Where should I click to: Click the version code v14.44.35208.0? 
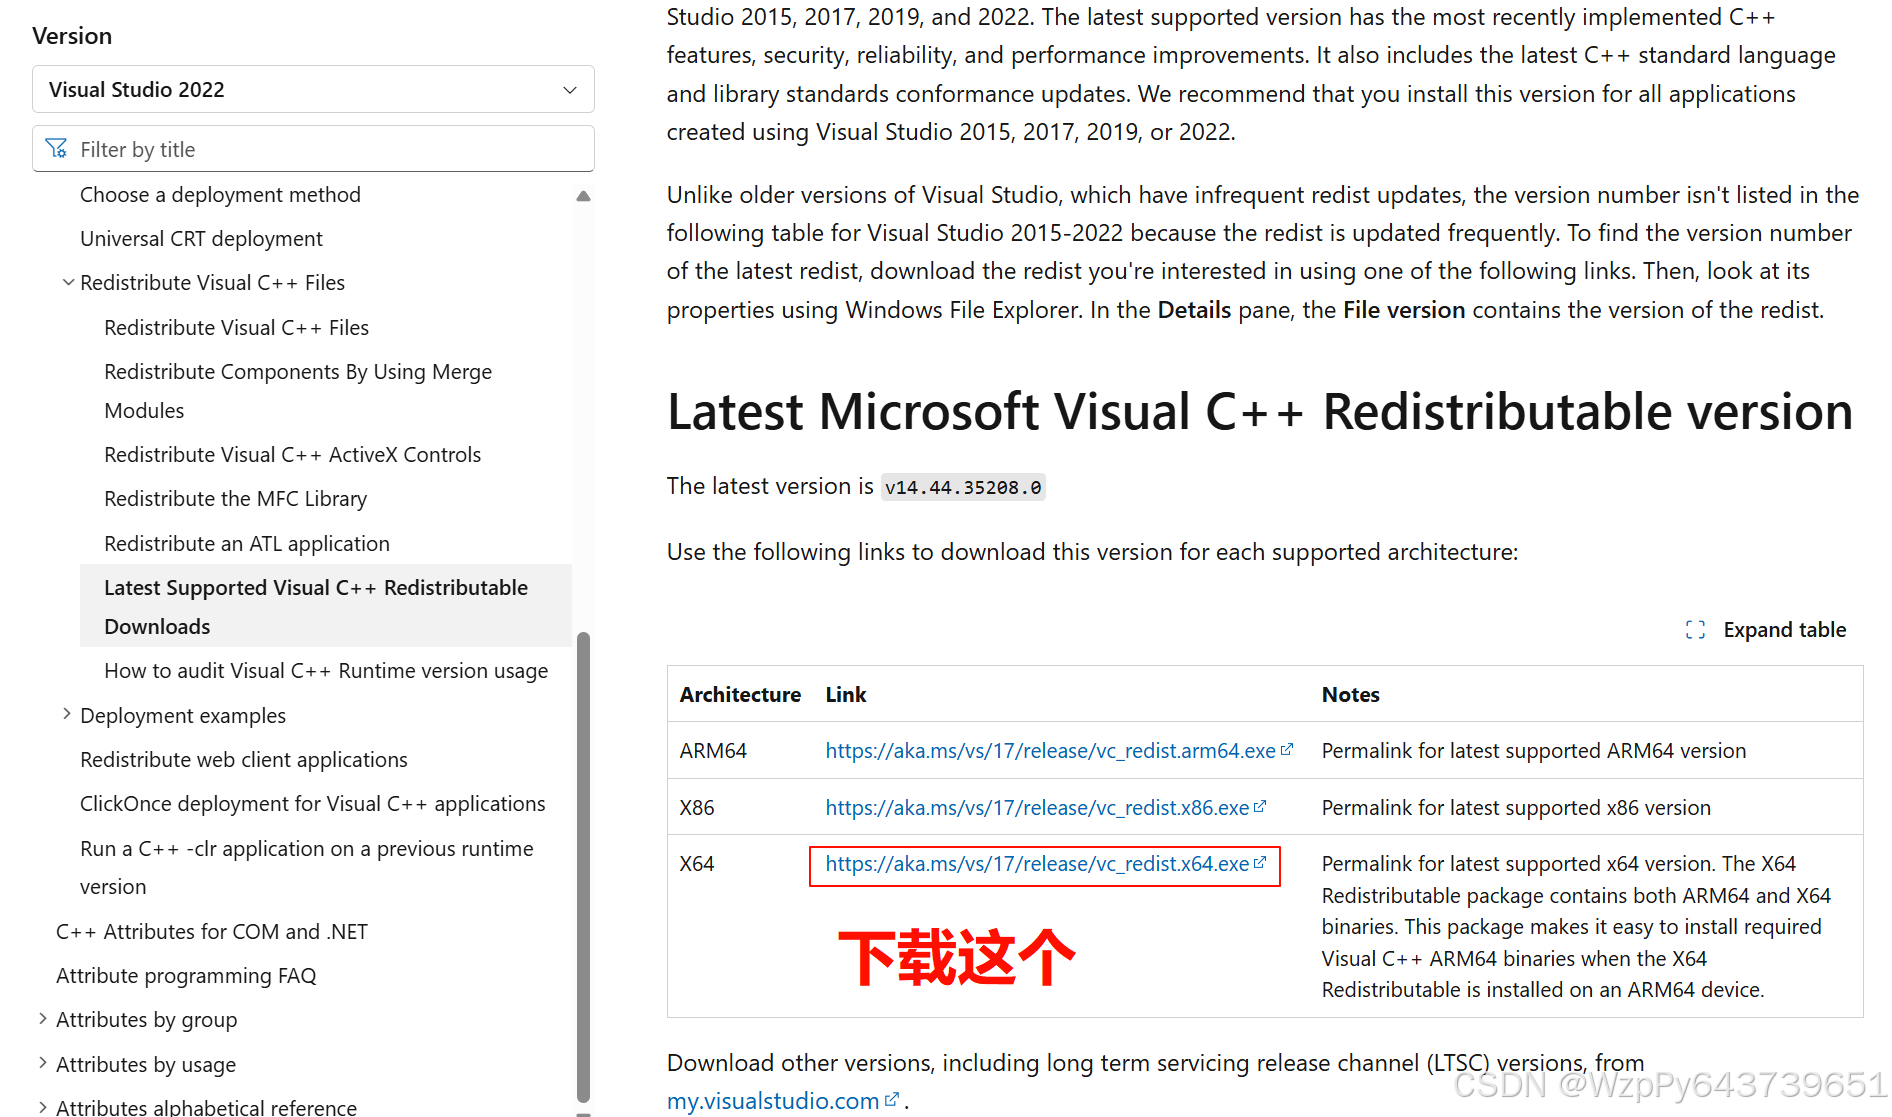(963, 487)
